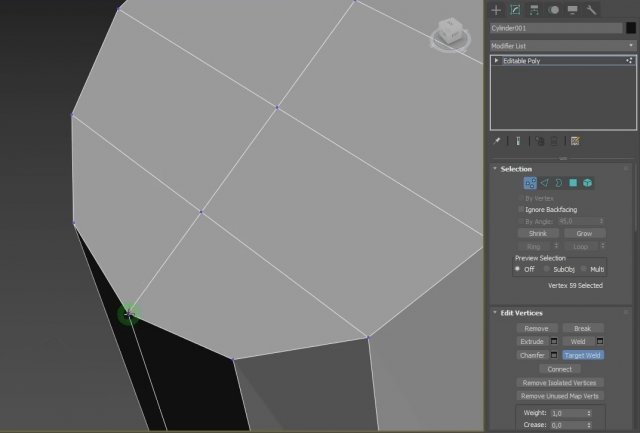Click the Pin Stack icon

[x=497, y=141]
